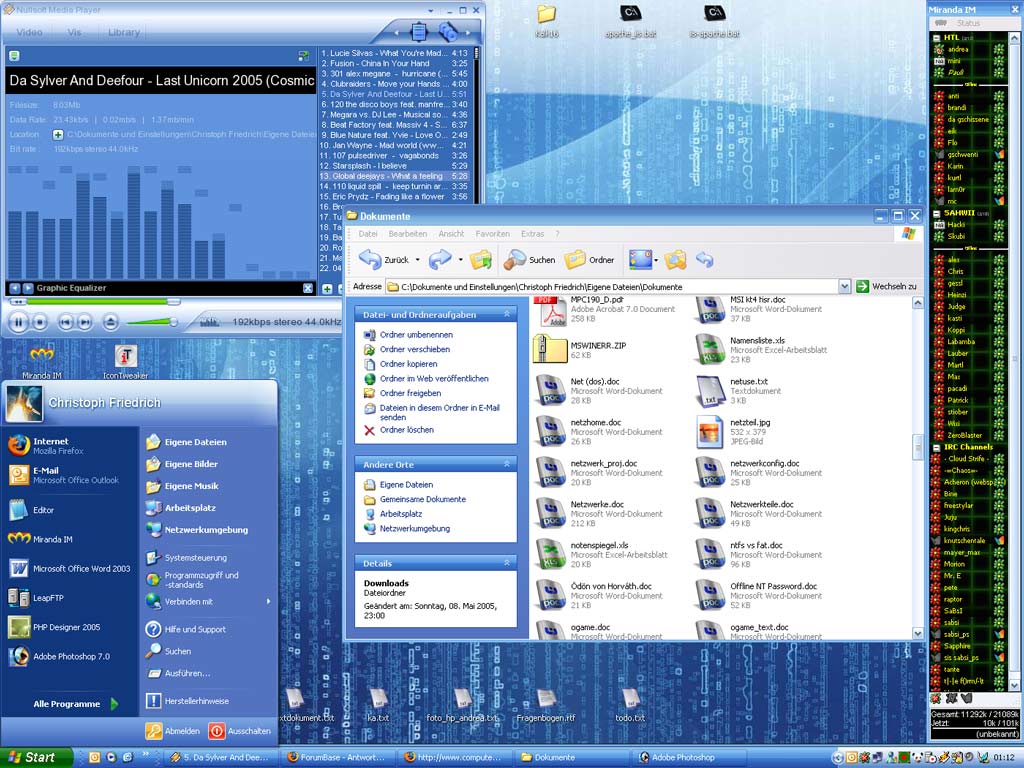
Task: Open the Favoriten menu
Action: [492, 234]
